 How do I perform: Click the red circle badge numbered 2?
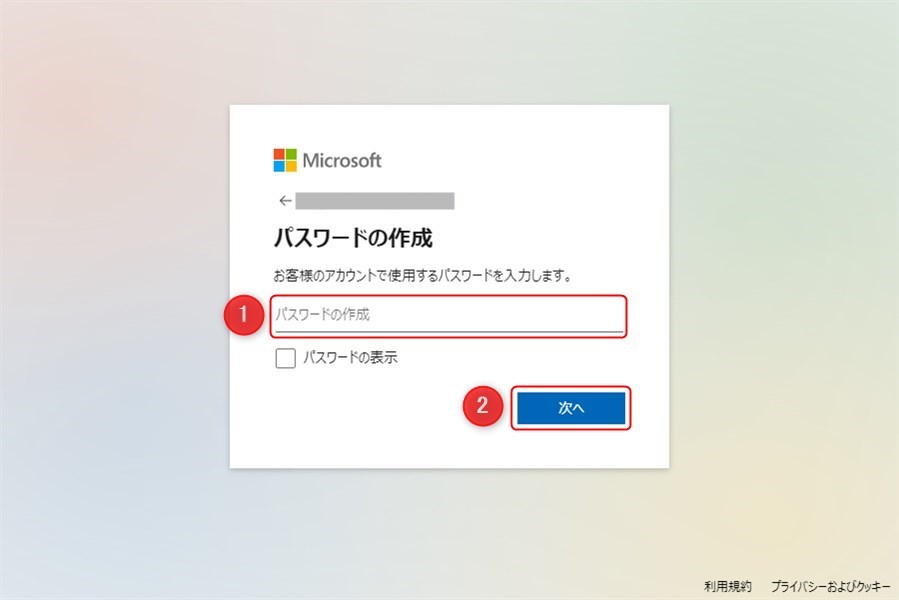pyautogui.click(x=483, y=406)
